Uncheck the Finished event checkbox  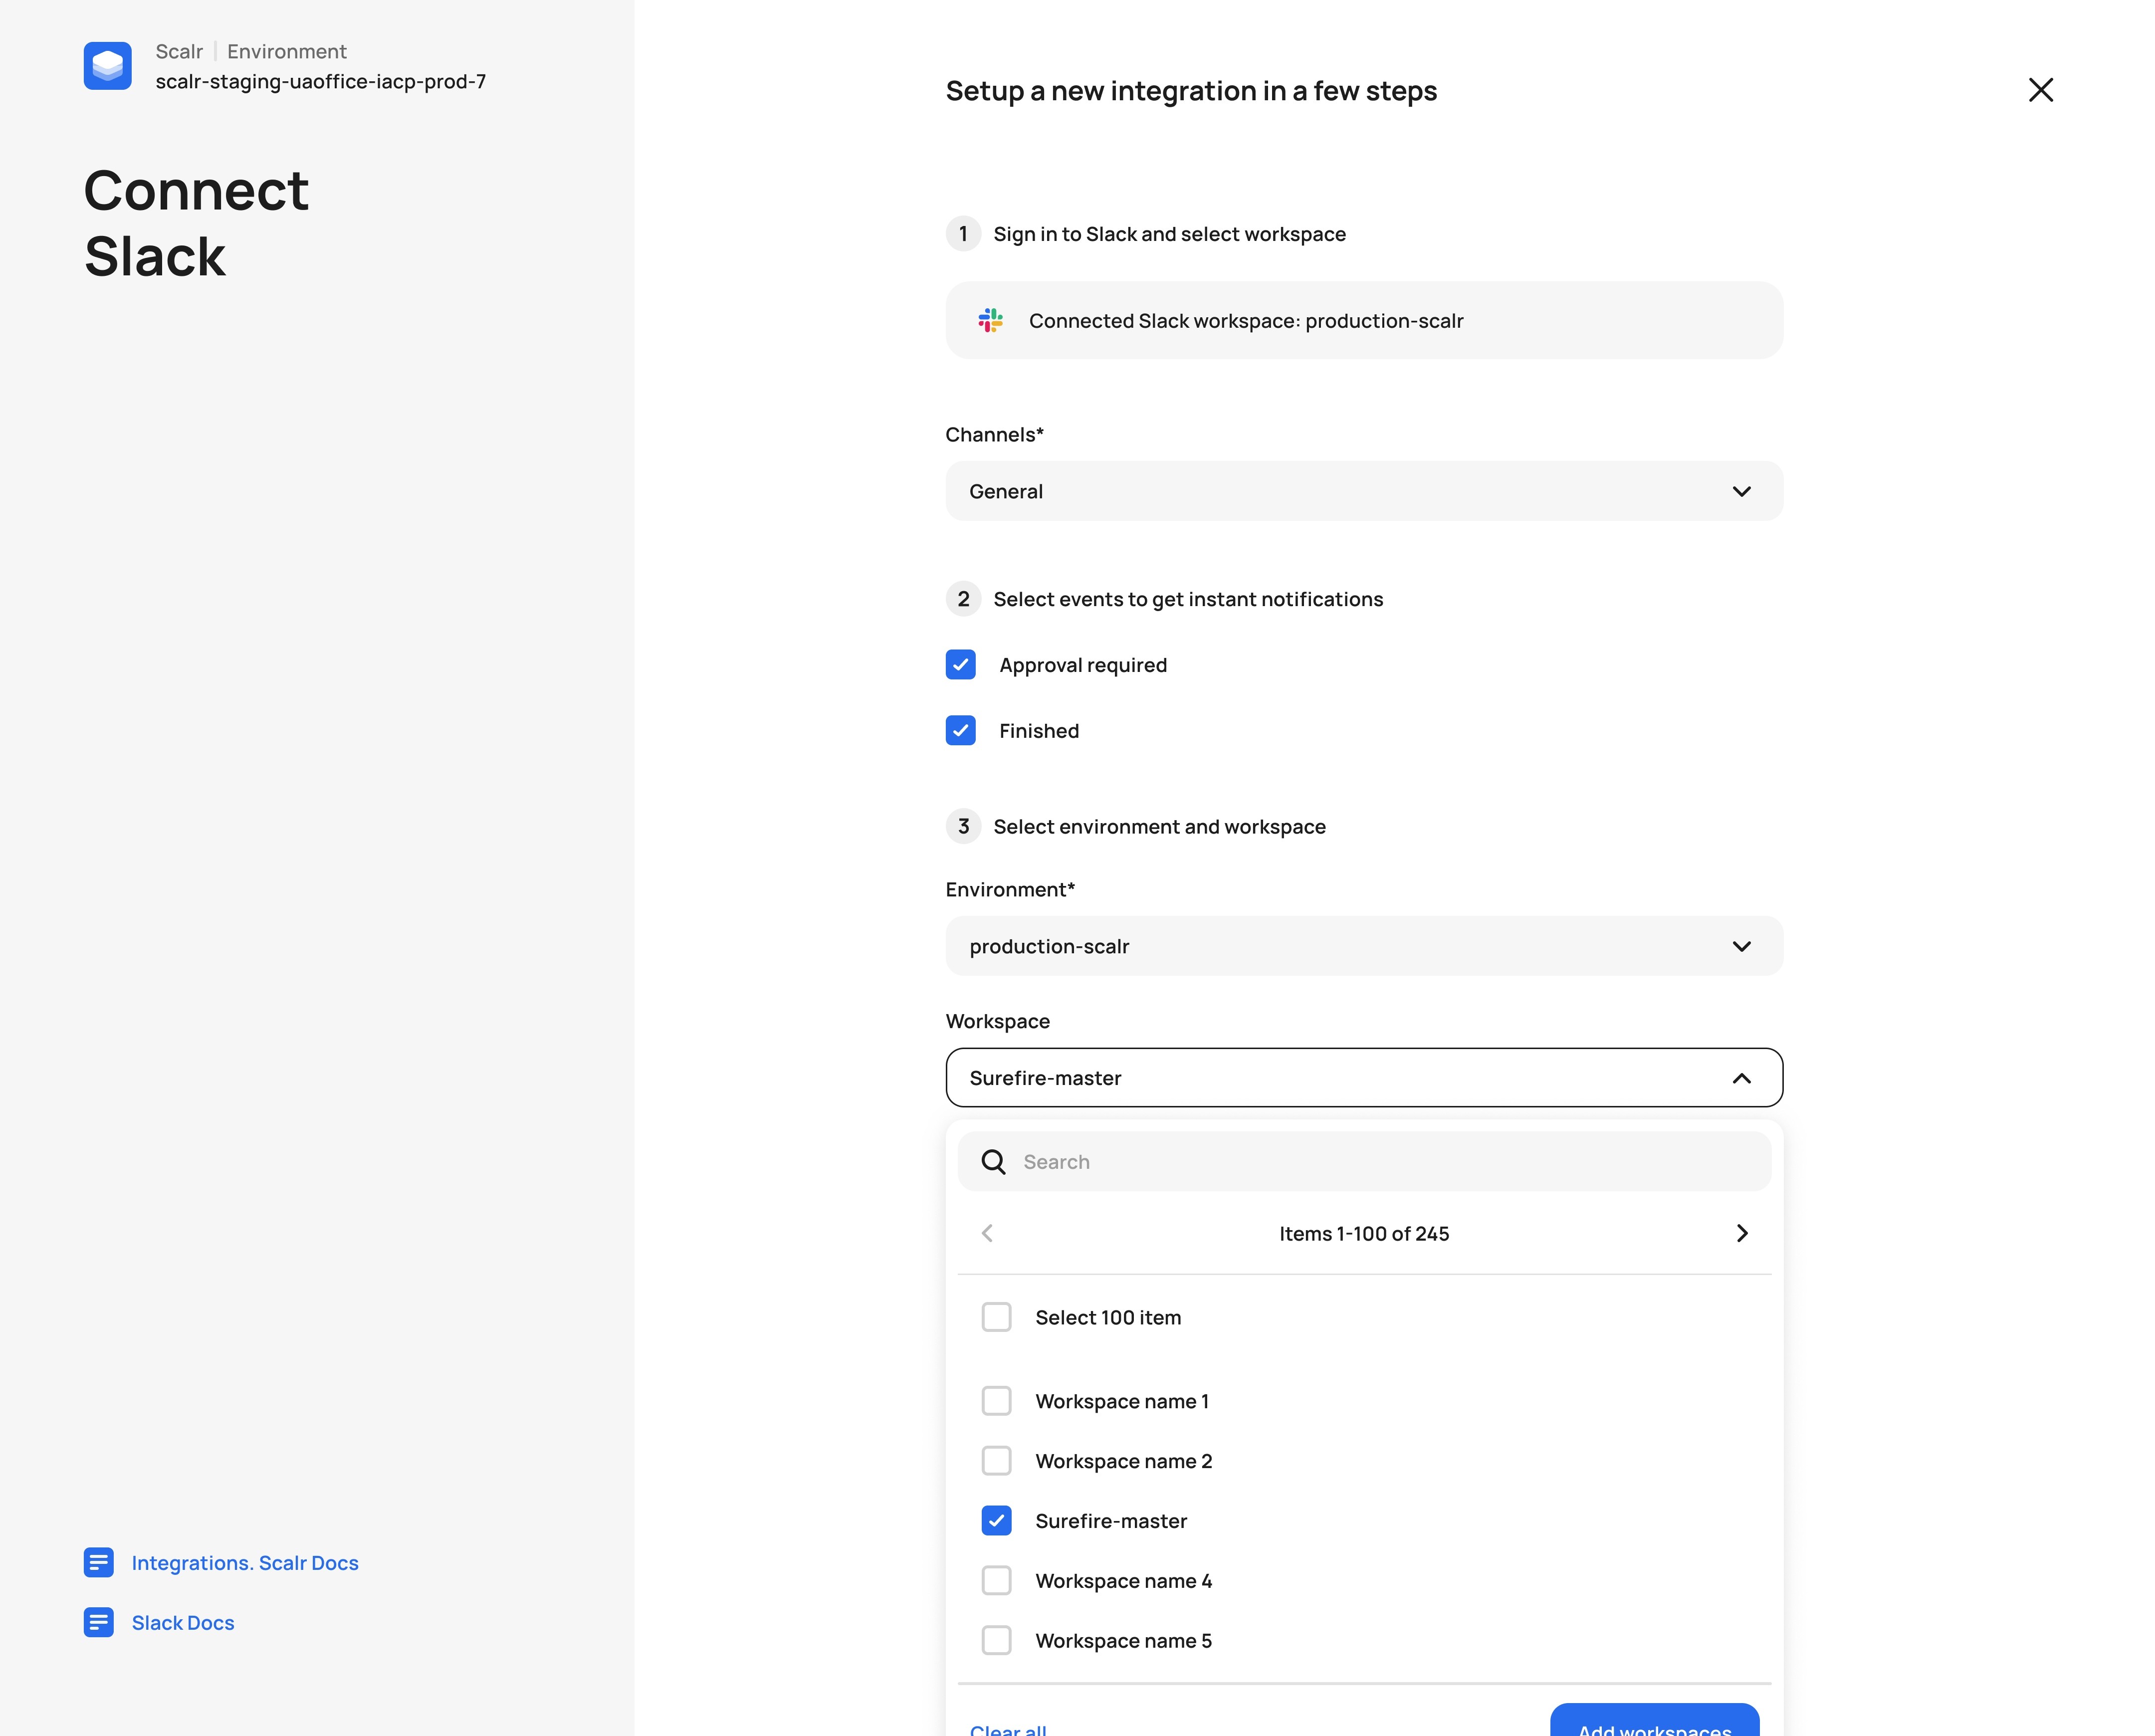[960, 731]
